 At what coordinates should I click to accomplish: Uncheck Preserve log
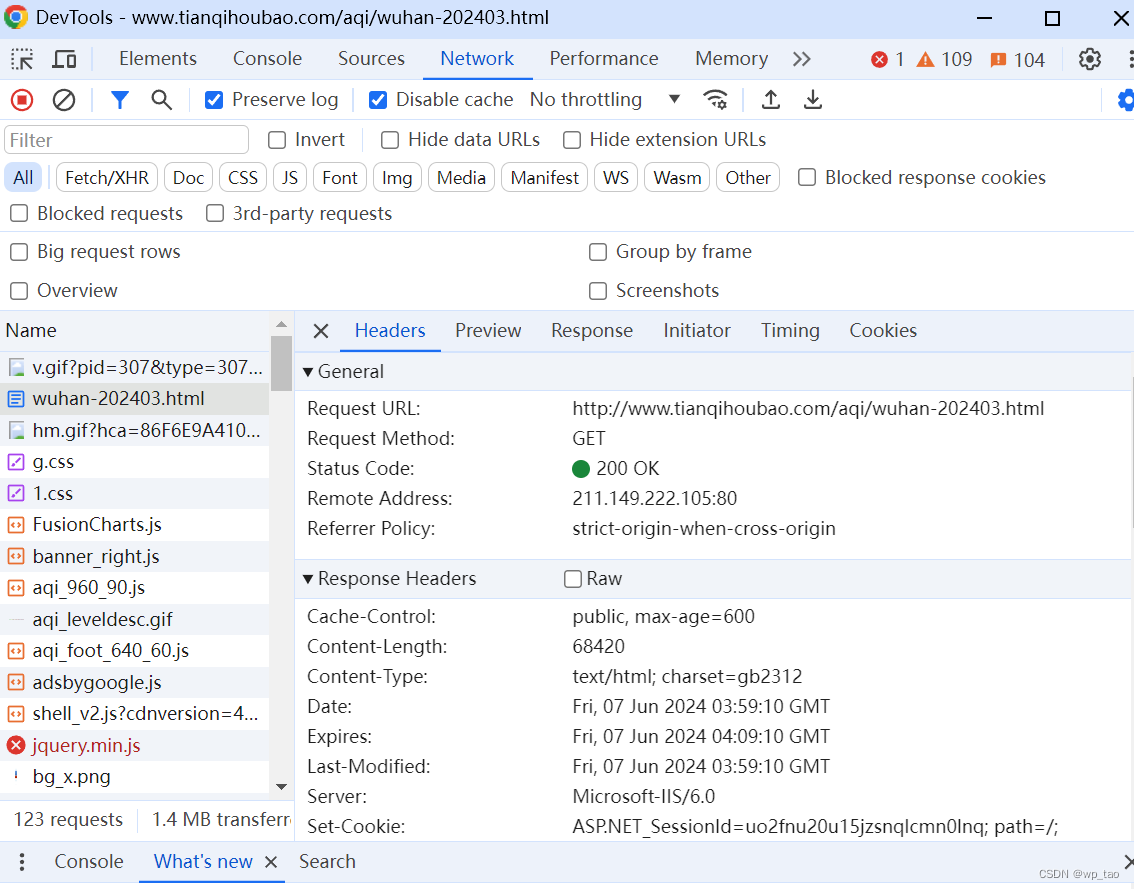[x=214, y=100]
